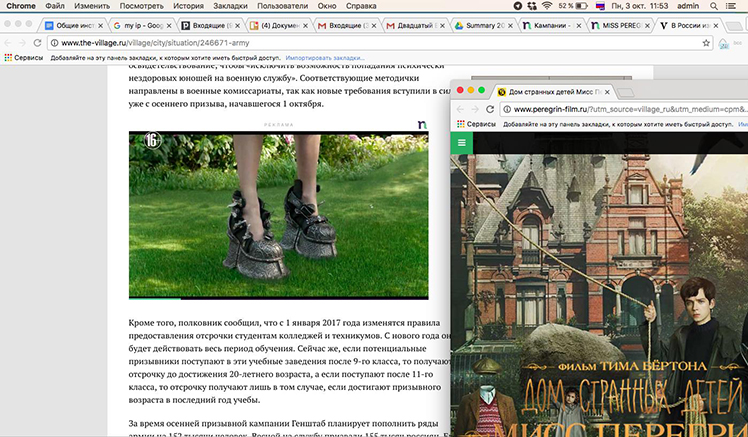Select the Дом странных детей tab
This screenshot has height=437, width=748.
553,92
